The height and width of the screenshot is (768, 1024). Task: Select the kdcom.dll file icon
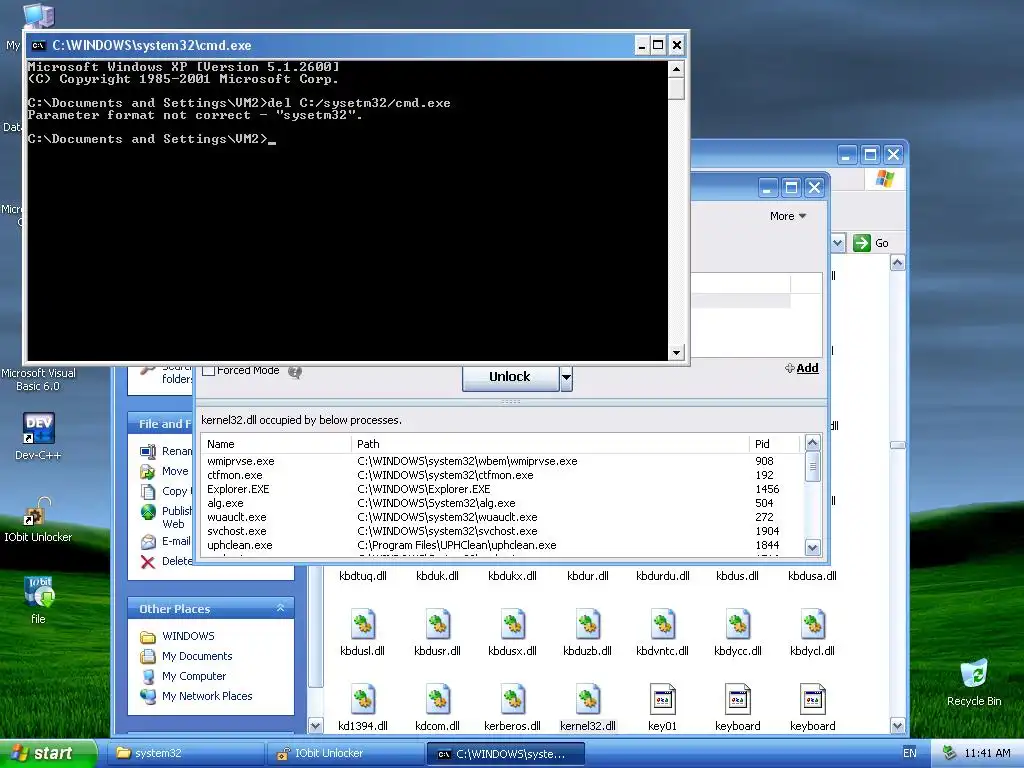tap(438, 699)
